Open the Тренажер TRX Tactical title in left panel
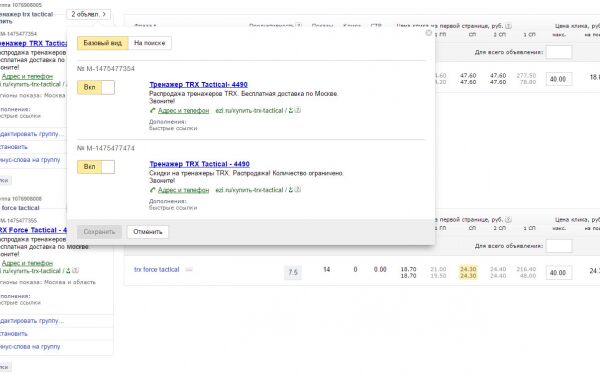Image resolution: width=600 pixels, height=378 pixels. pyautogui.click(x=33, y=43)
